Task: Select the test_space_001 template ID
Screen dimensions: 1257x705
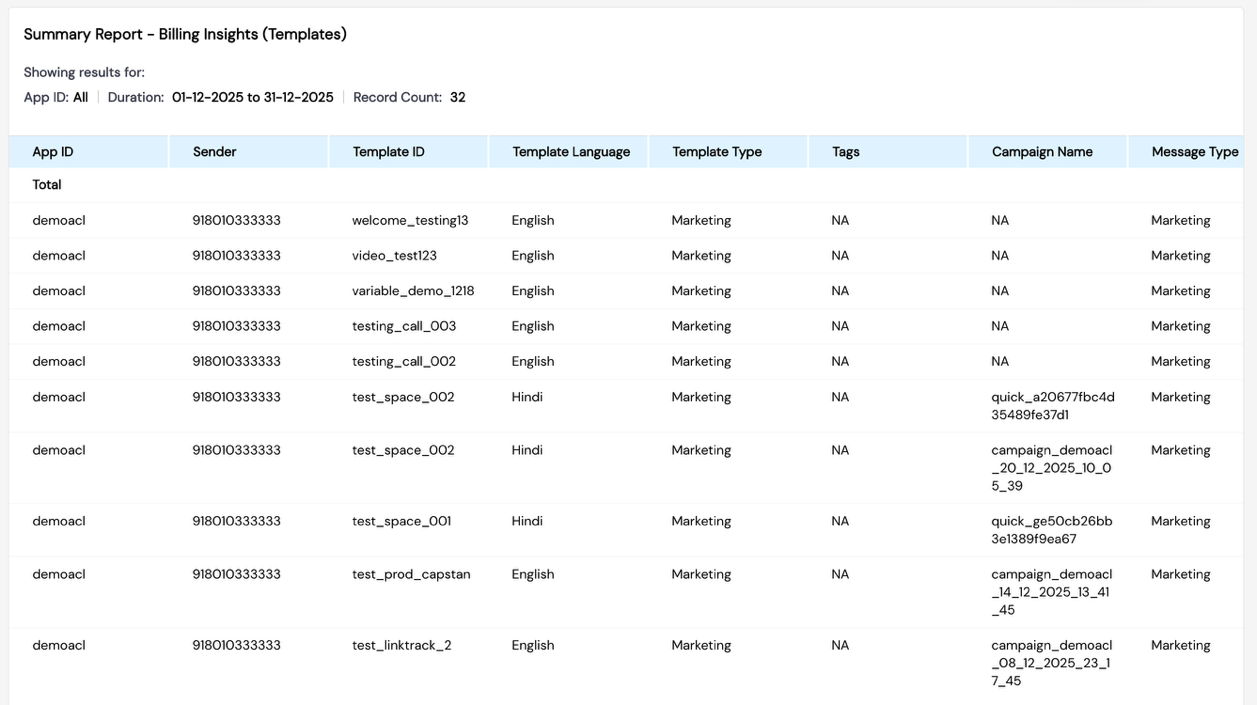Action: [401, 521]
